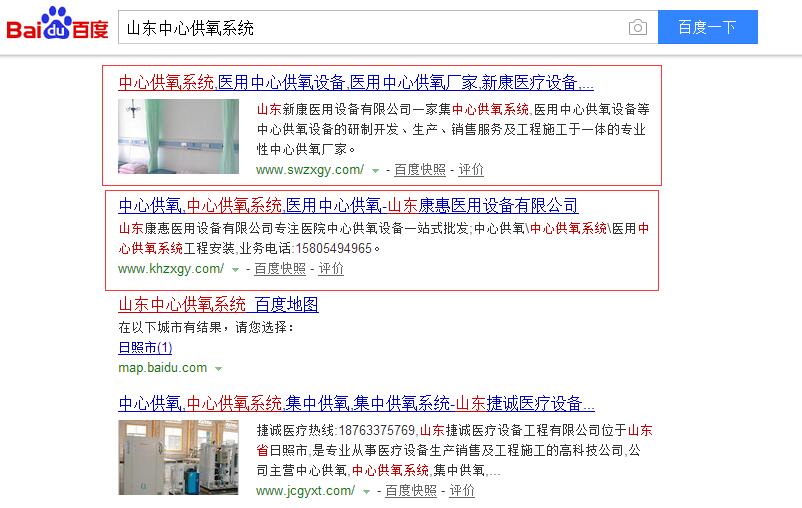The image size is (802, 508).
Task: Open the 山东捷诚医疗设备 result title link
Action: (357, 404)
